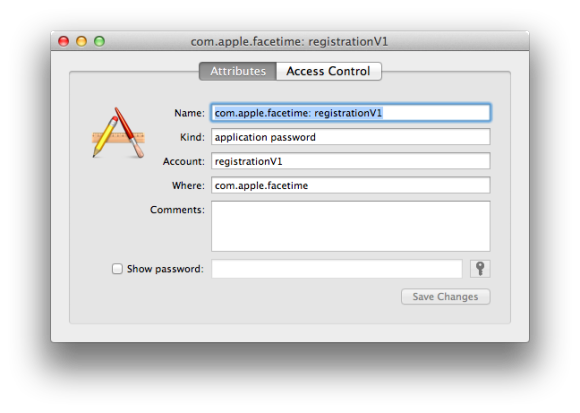
Task: Click the Where field showing com.apple.facetime
Action: pos(351,185)
